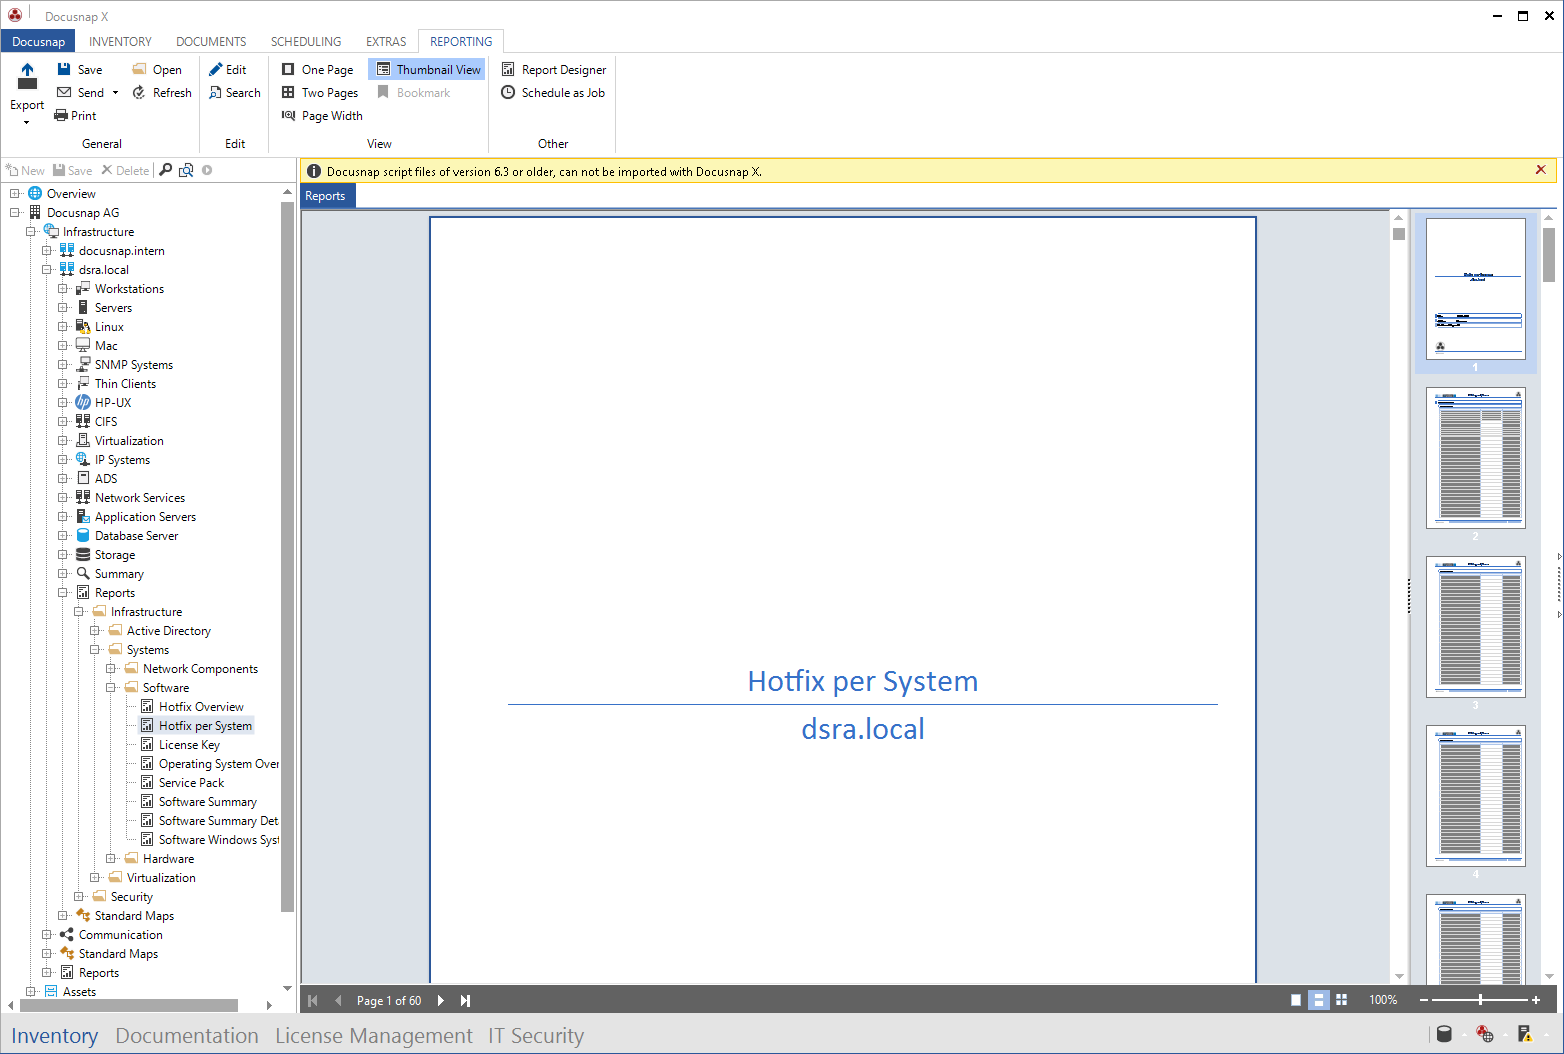Dismiss the yellow script version warning

1541,170
